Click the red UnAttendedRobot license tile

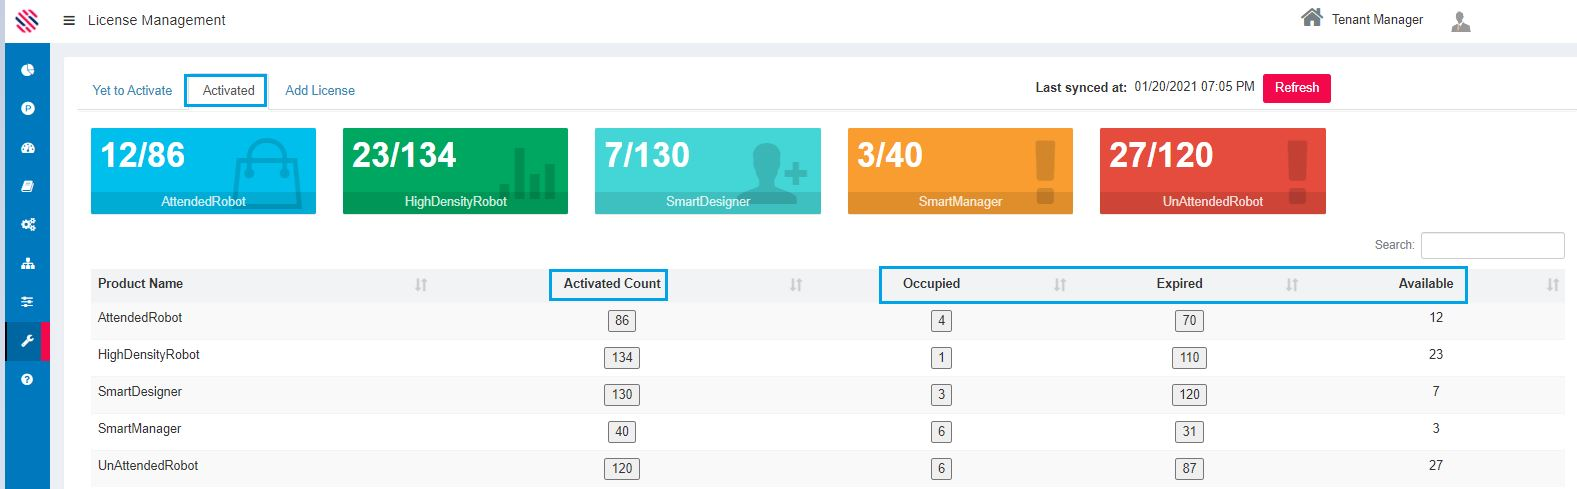[x=1212, y=170]
